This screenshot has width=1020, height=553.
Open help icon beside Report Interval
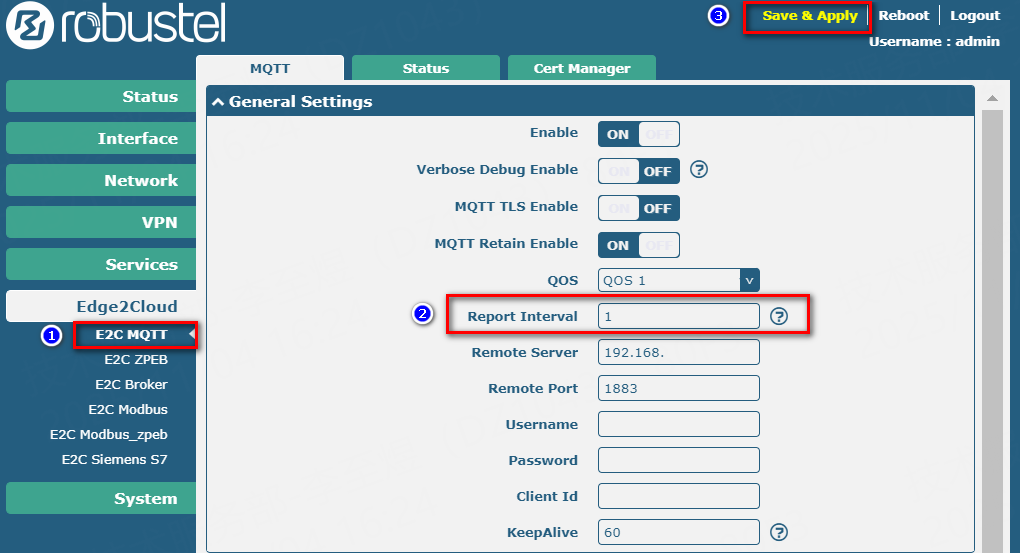pos(779,316)
